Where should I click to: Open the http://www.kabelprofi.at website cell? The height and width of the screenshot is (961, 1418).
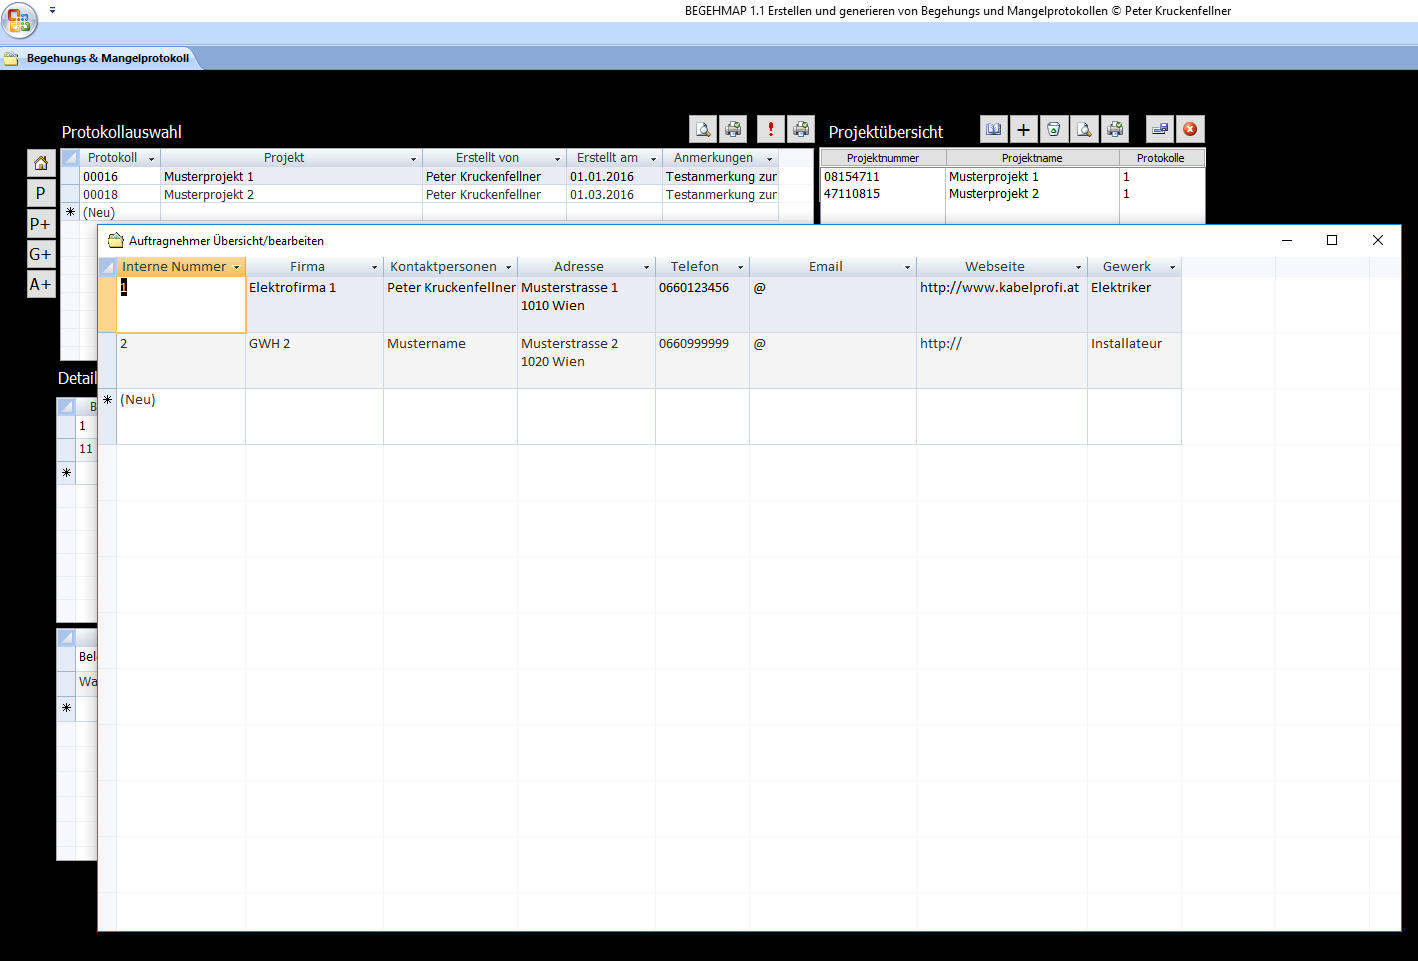click(x=1002, y=304)
